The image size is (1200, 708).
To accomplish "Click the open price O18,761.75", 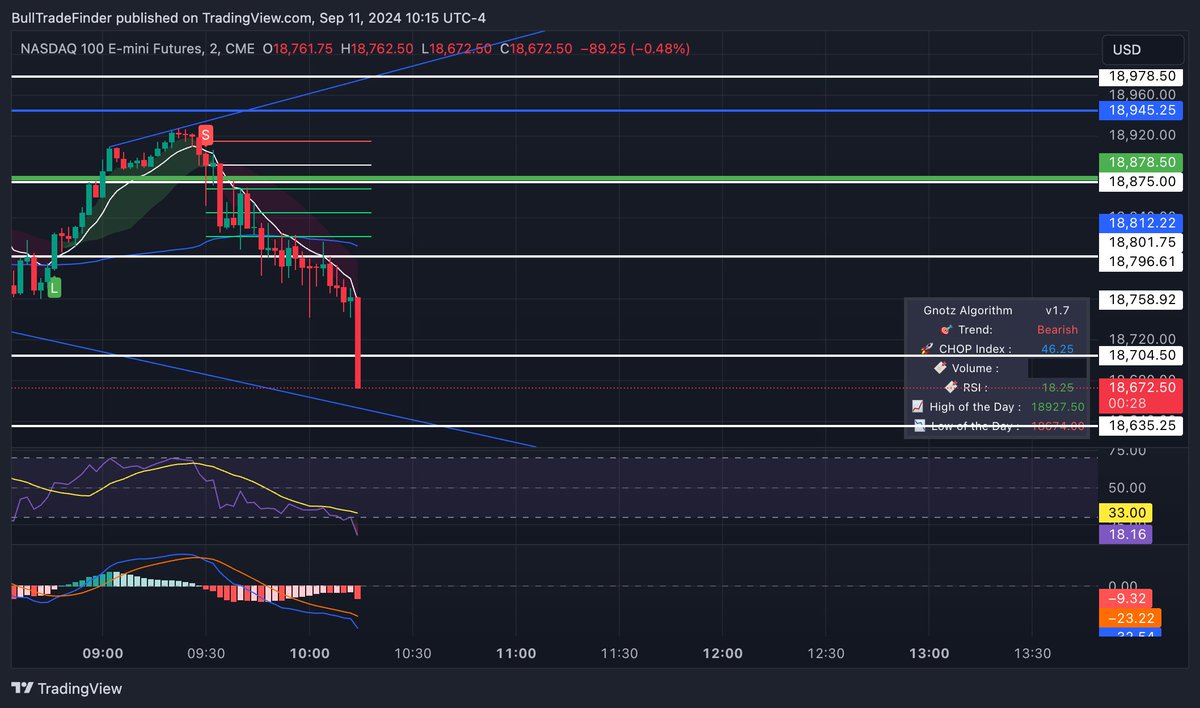I will pyautogui.click(x=298, y=48).
